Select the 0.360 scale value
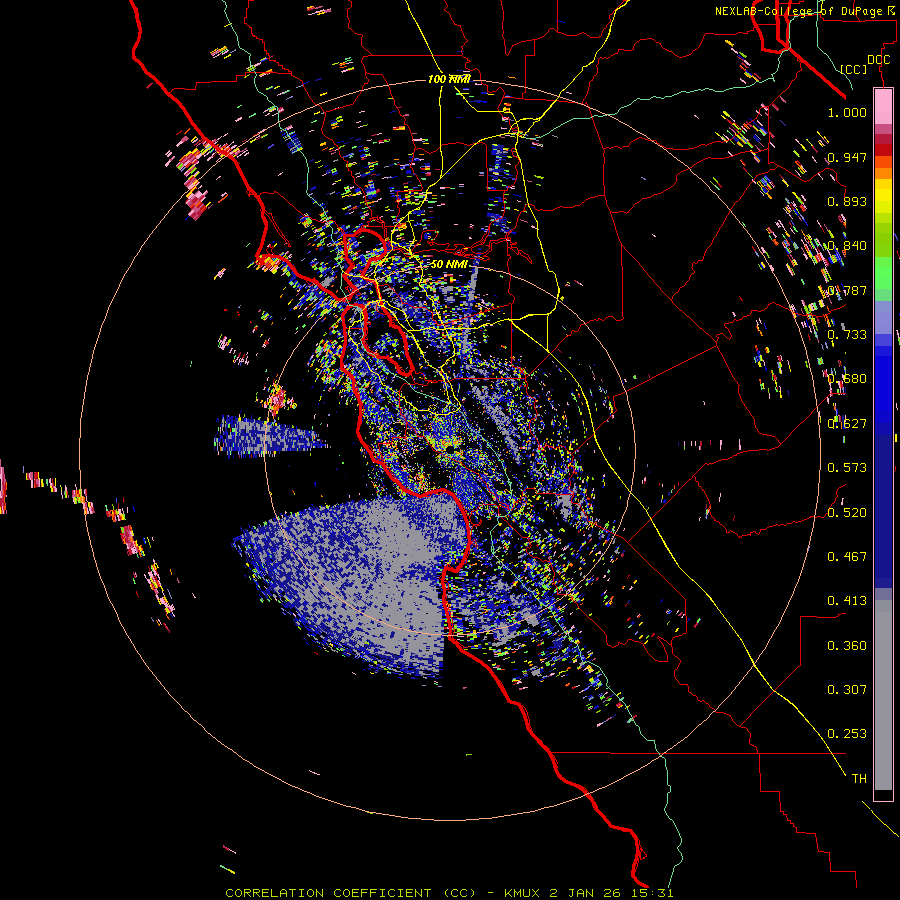 click(x=847, y=646)
